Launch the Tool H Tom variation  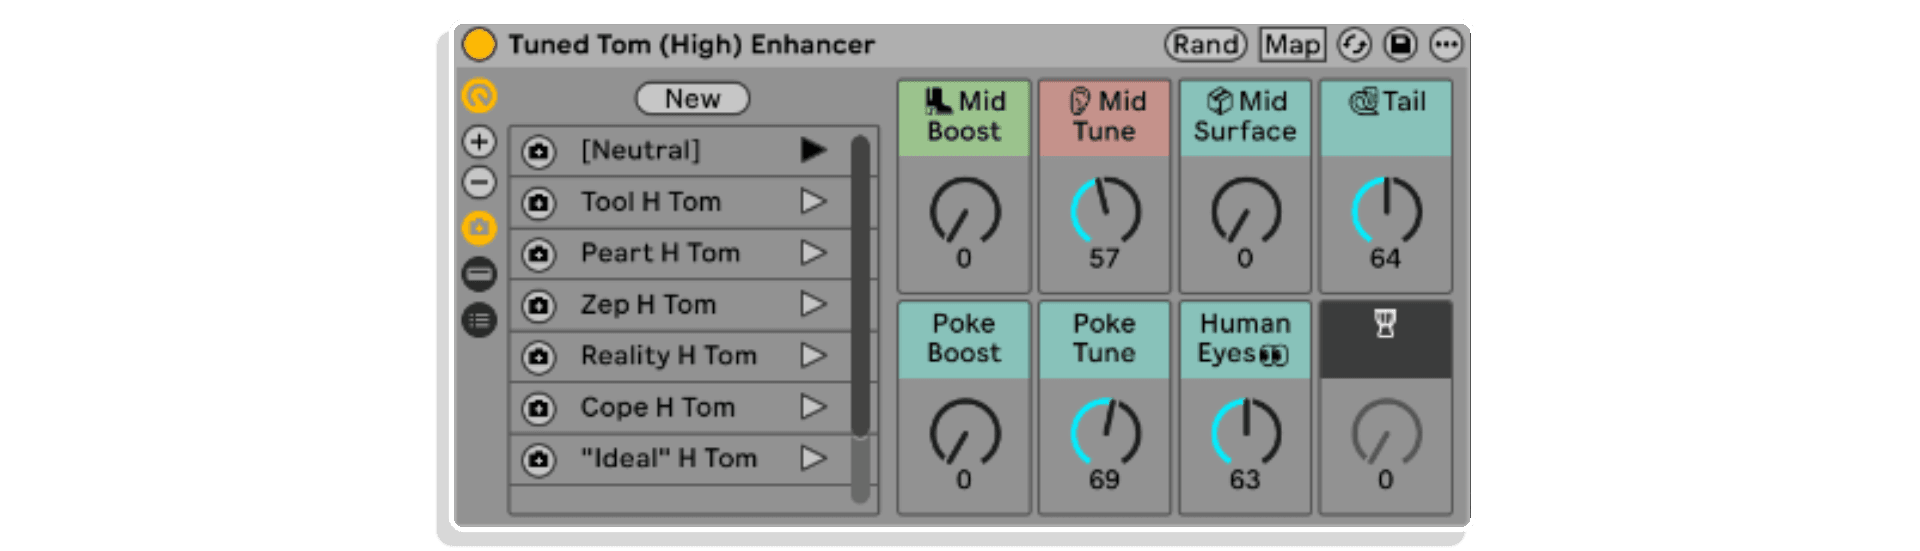tap(813, 202)
